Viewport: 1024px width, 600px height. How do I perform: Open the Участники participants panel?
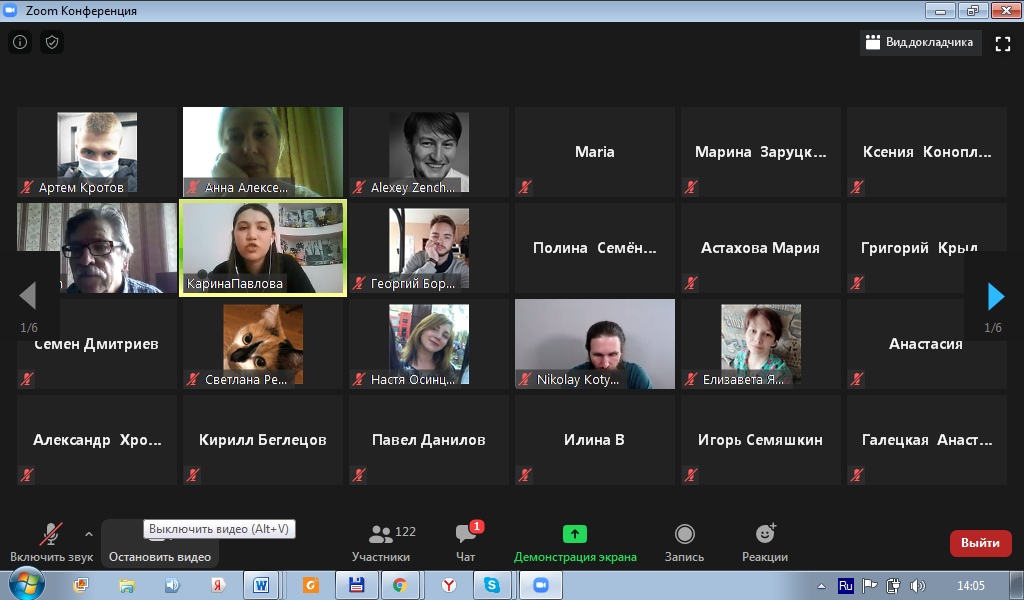[382, 543]
